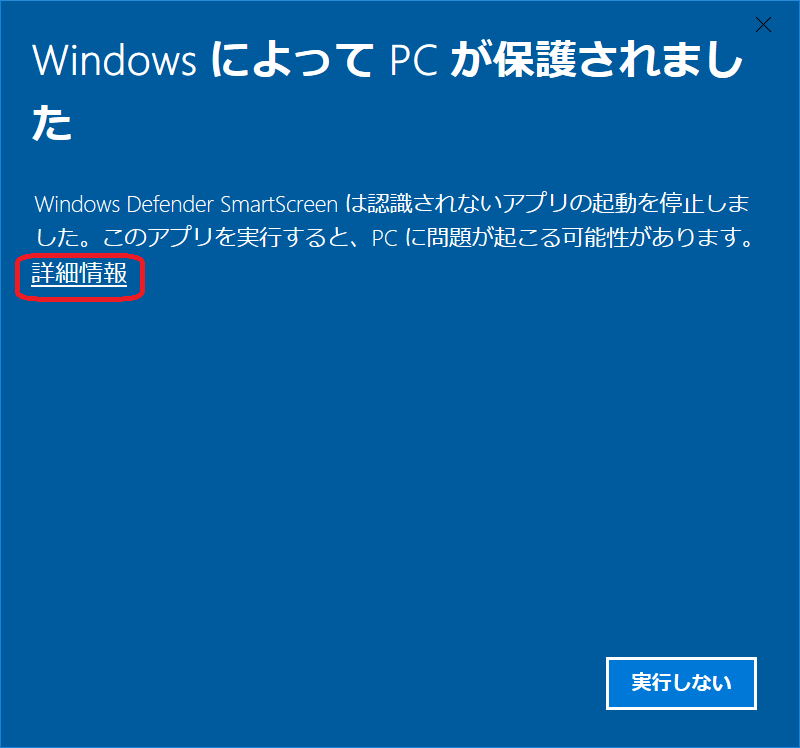
Task: Dismiss the warning using the top-right X icon
Action: [763, 24]
